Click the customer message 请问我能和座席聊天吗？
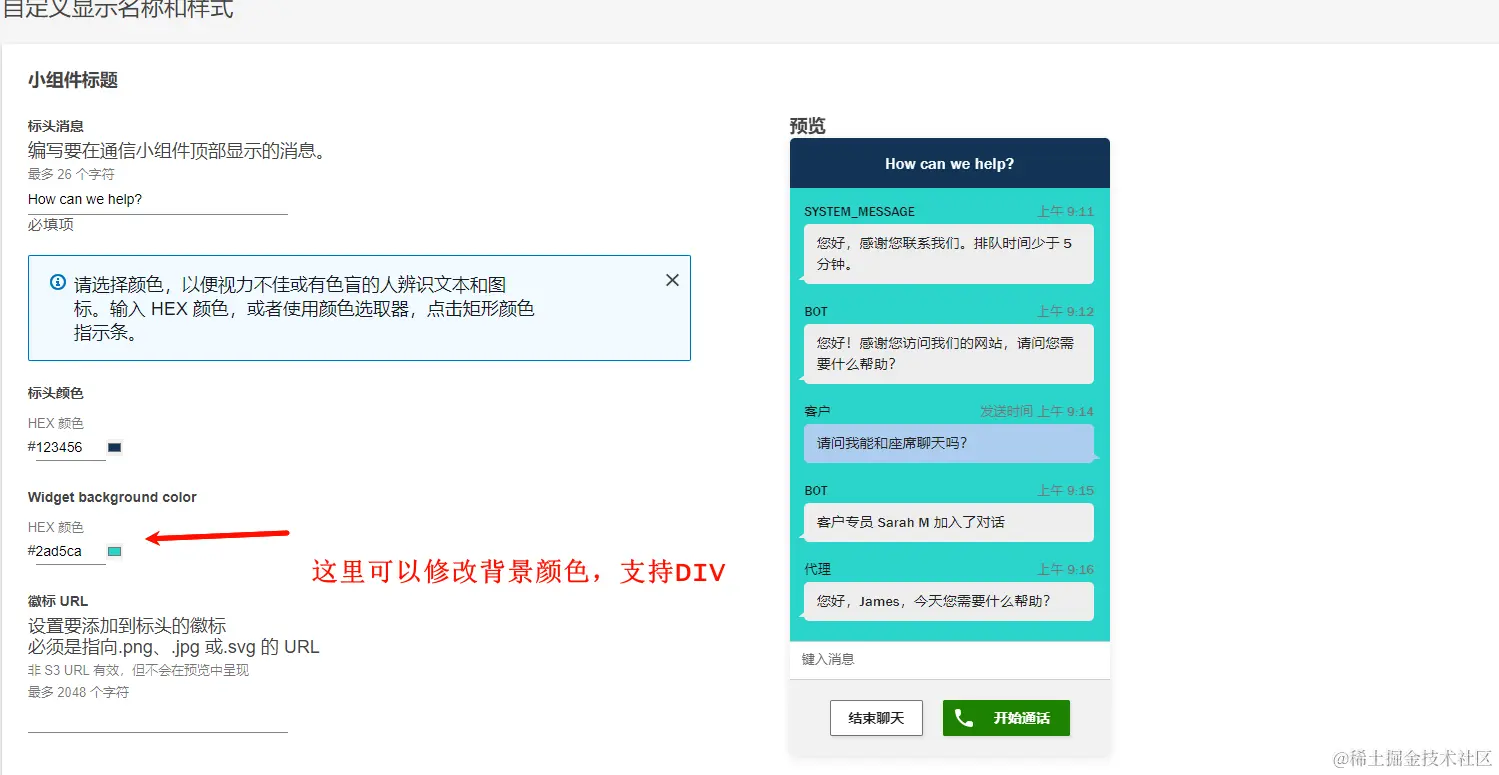This screenshot has width=1499, height=775. (x=949, y=443)
